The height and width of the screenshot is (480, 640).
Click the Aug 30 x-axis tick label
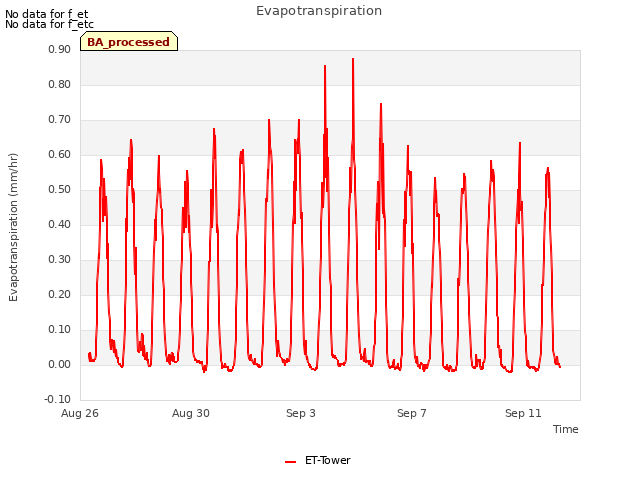191,413
